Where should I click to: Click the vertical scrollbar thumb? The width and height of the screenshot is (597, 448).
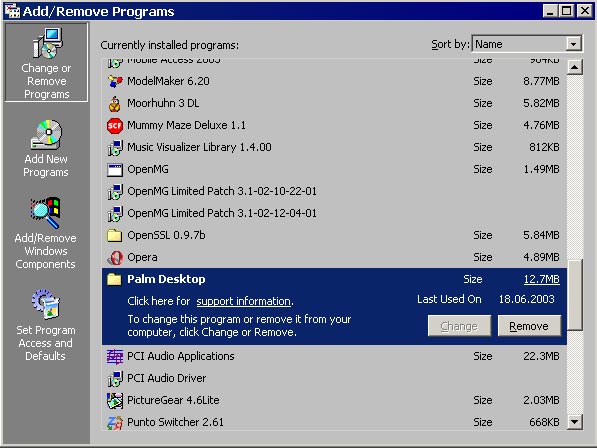575,295
